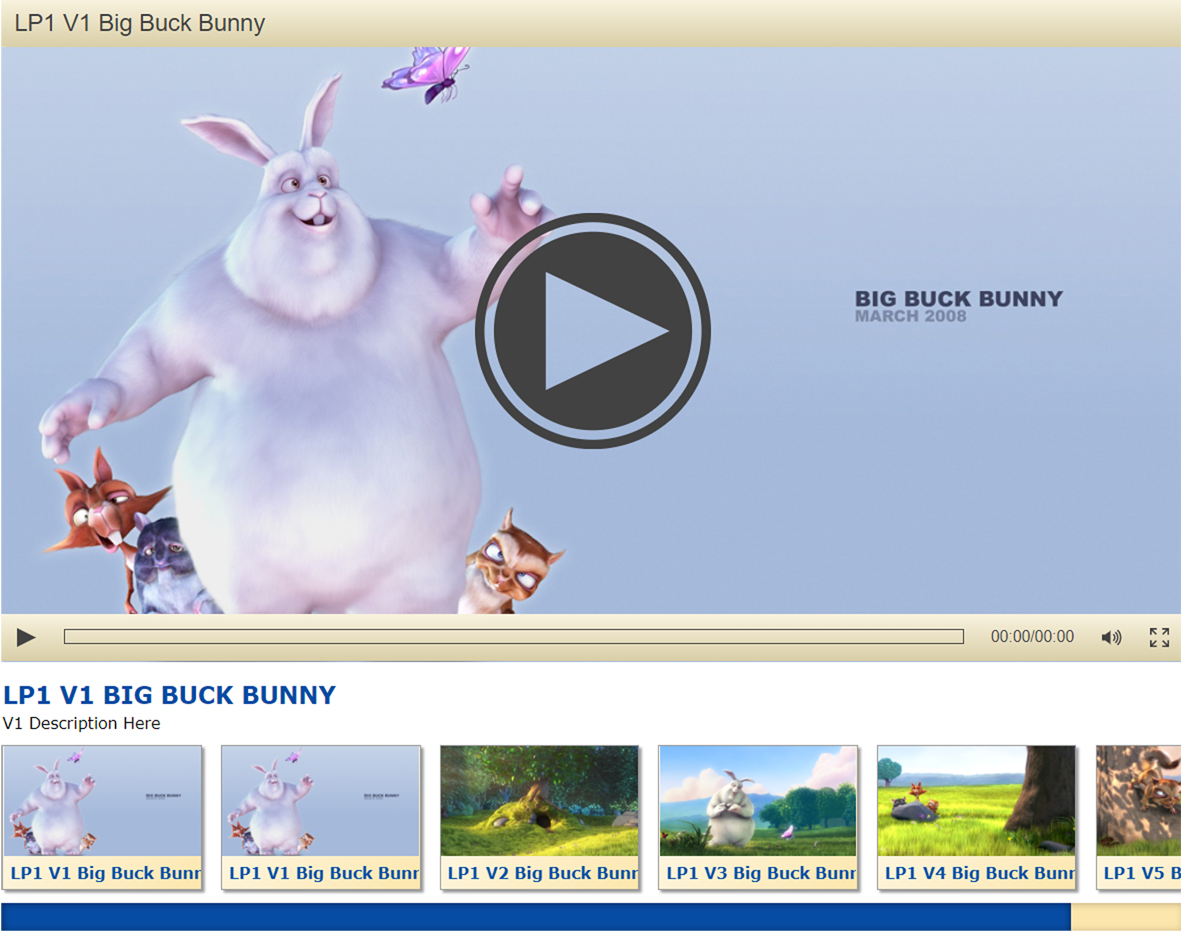This screenshot has height=931, width=1181.
Task: Open the LP1 V2 forest tree thumbnail
Action: [x=539, y=801]
